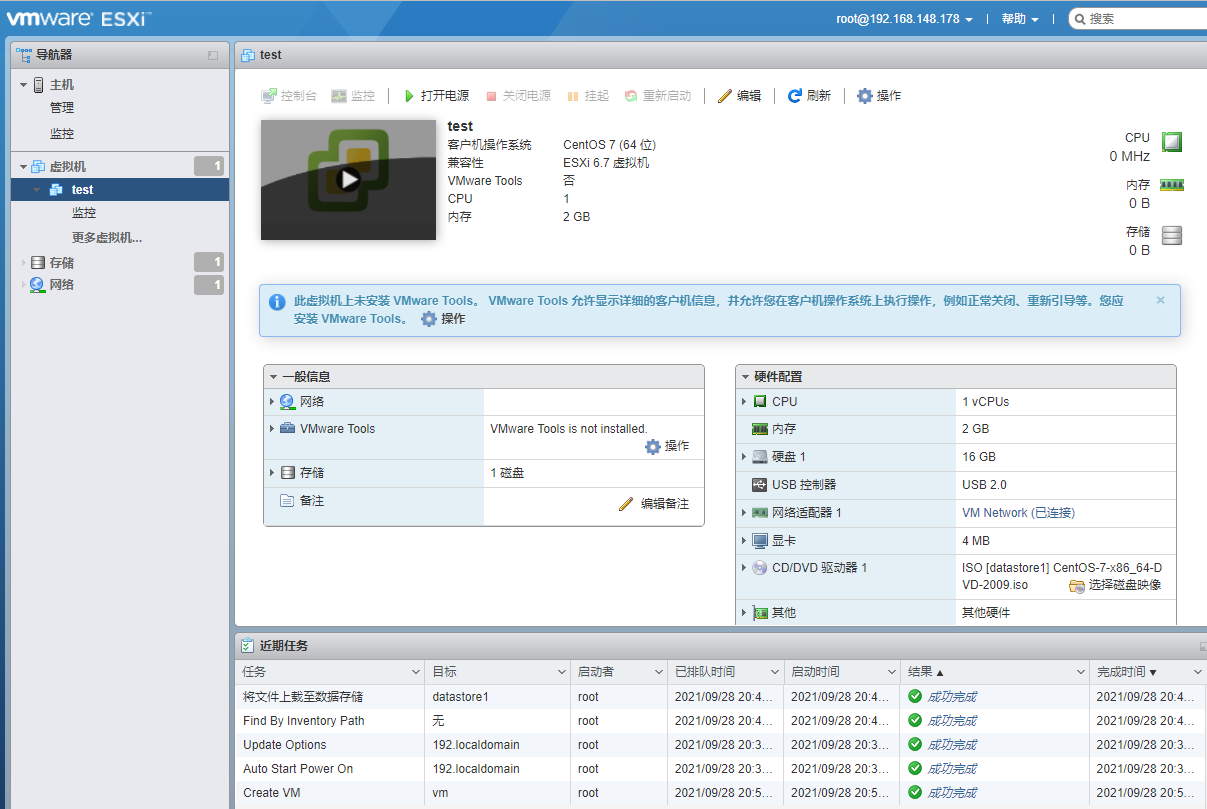Click the Storage count badge in navigator
Viewport: 1207px width, 809px height.
209,263
